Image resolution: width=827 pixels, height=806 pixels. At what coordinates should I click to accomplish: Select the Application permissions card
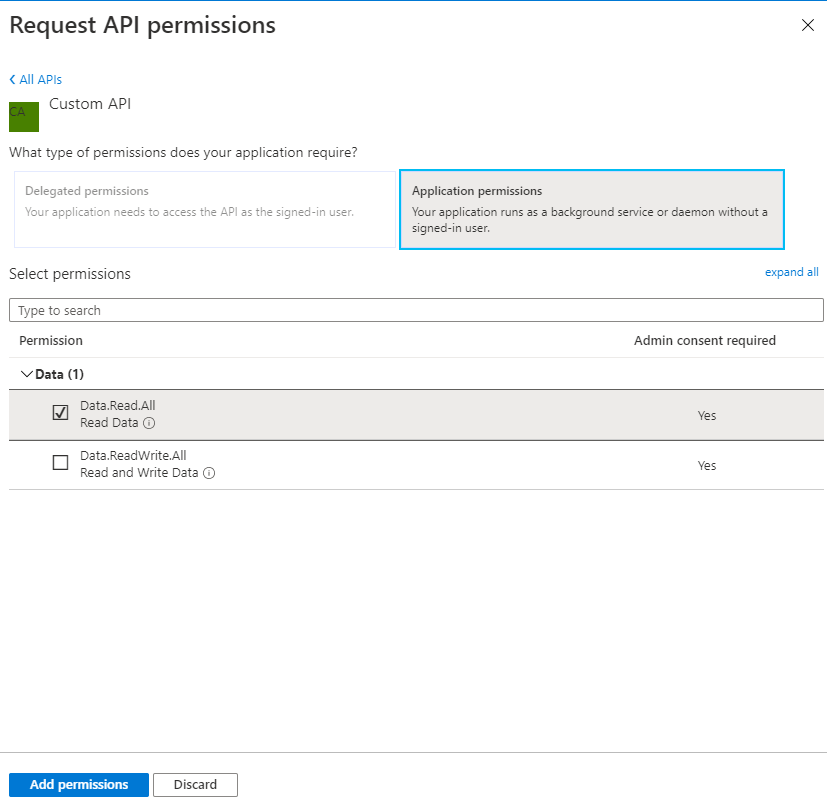tap(592, 209)
